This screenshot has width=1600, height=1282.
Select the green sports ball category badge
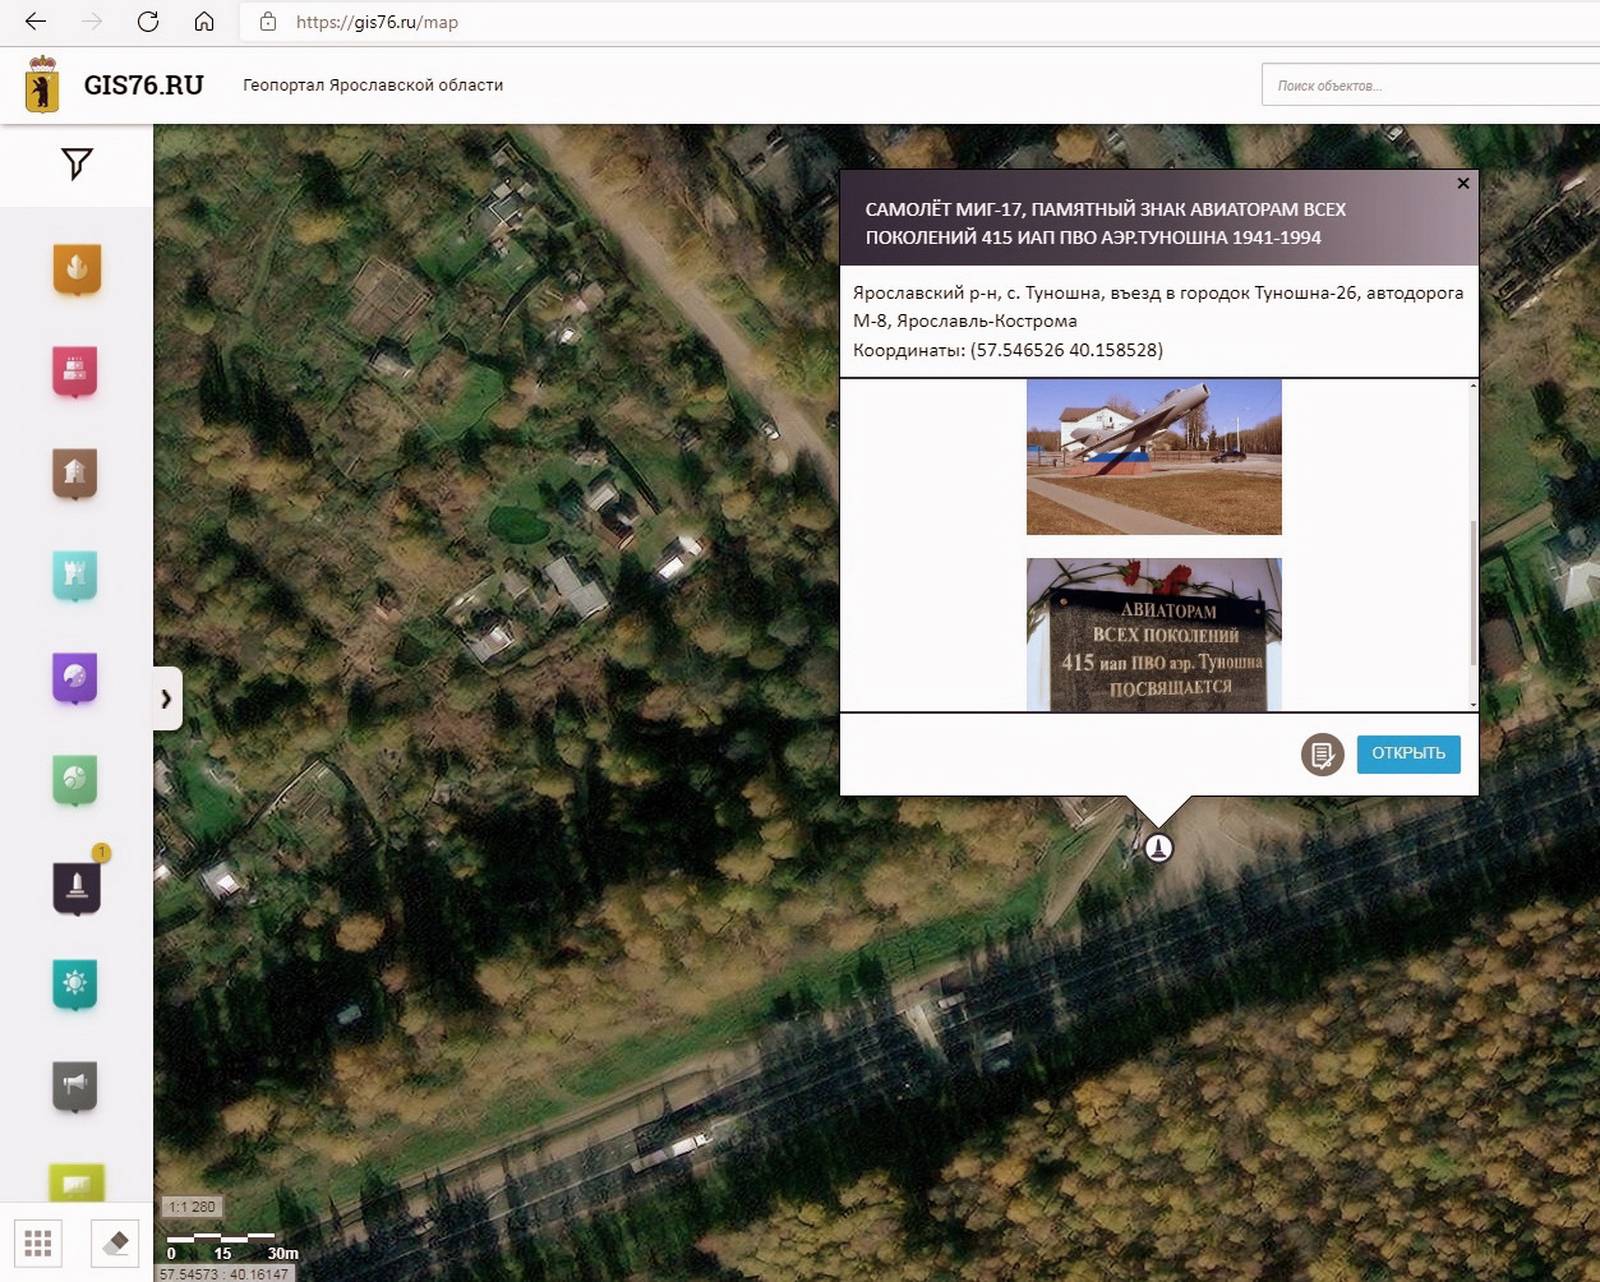click(75, 780)
